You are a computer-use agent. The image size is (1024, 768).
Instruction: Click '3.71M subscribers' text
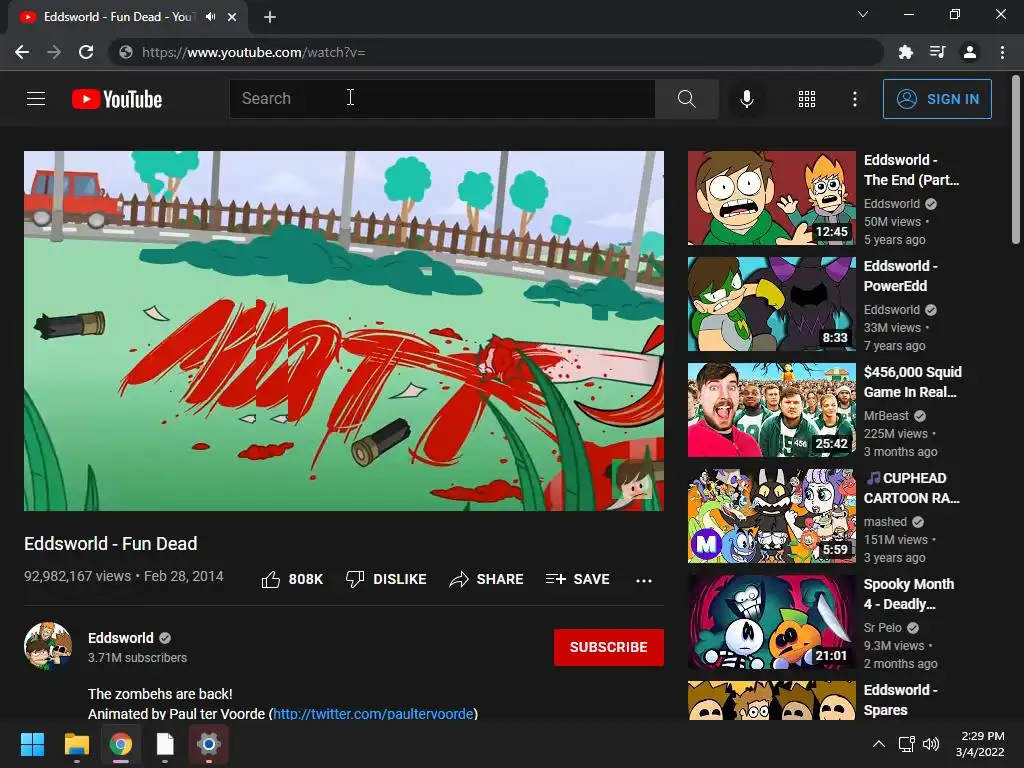click(x=137, y=658)
